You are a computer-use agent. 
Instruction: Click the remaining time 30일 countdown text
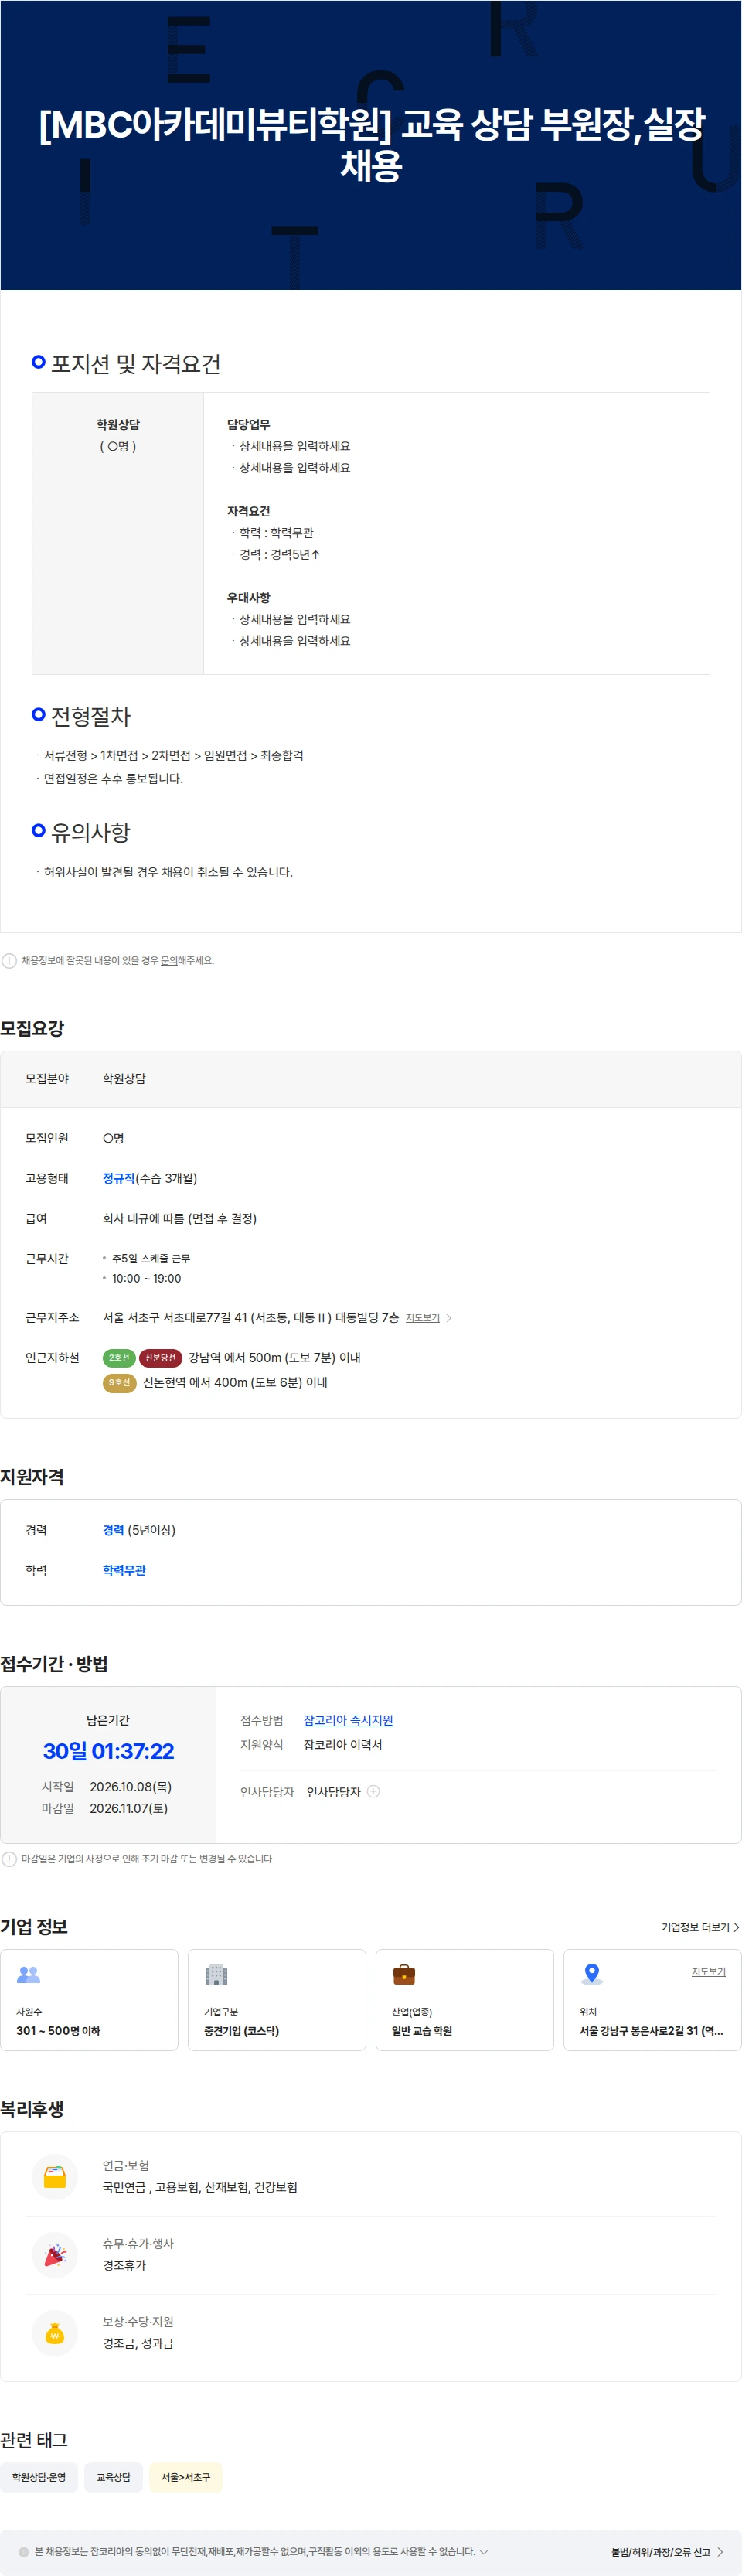pos(108,1750)
